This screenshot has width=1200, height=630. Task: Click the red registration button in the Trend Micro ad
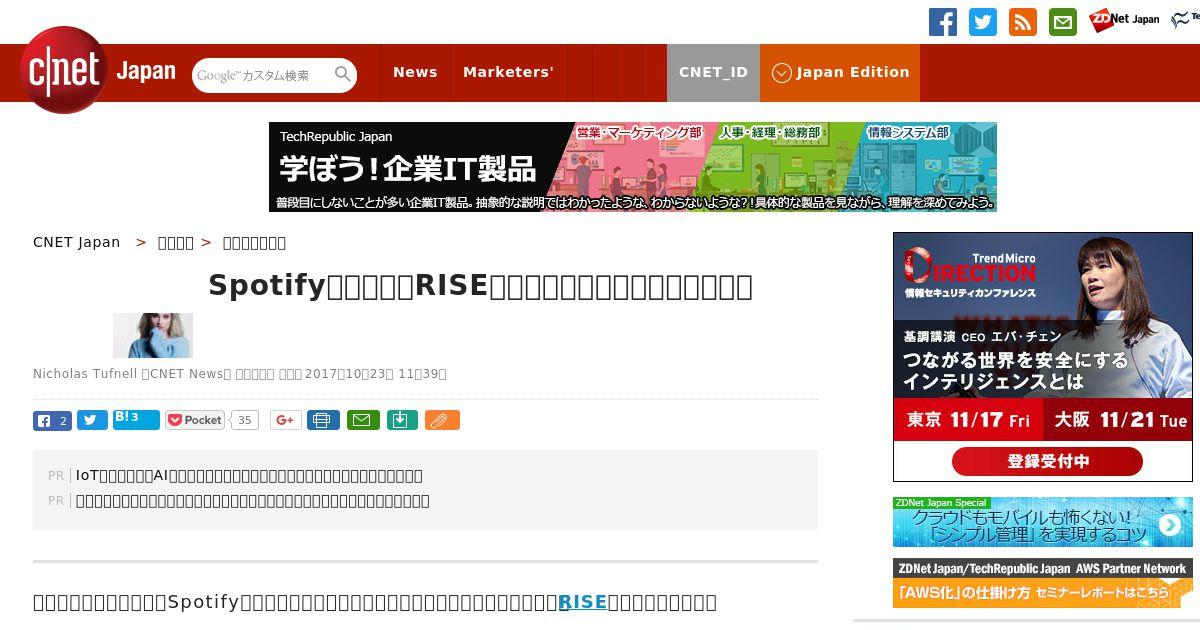tap(1047, 461)
